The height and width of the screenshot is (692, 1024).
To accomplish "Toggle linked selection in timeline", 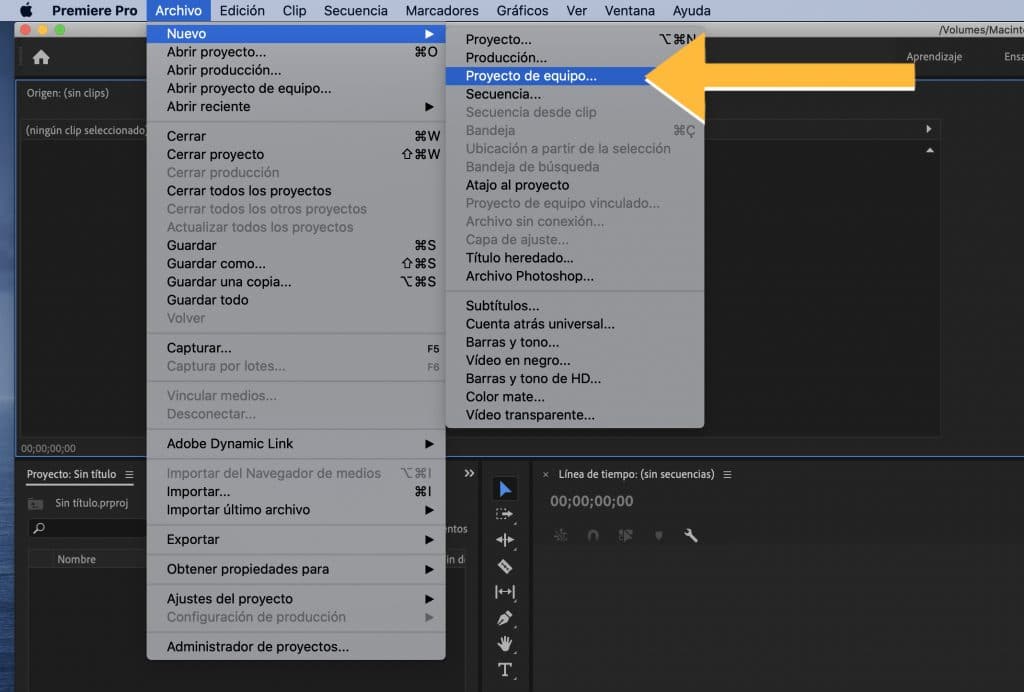I will point(625,536).
